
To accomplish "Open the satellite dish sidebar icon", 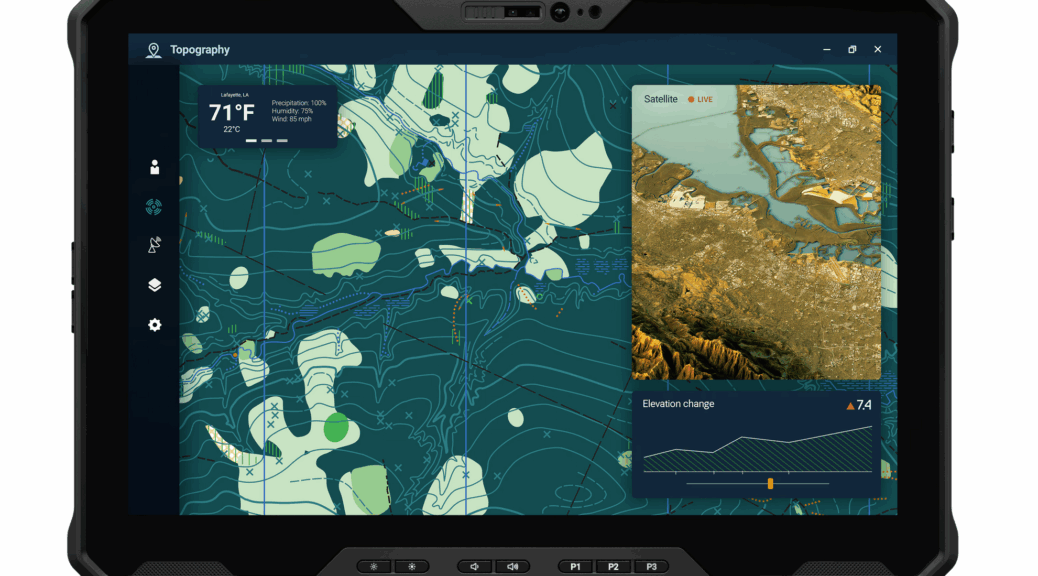I will (154, 245).
